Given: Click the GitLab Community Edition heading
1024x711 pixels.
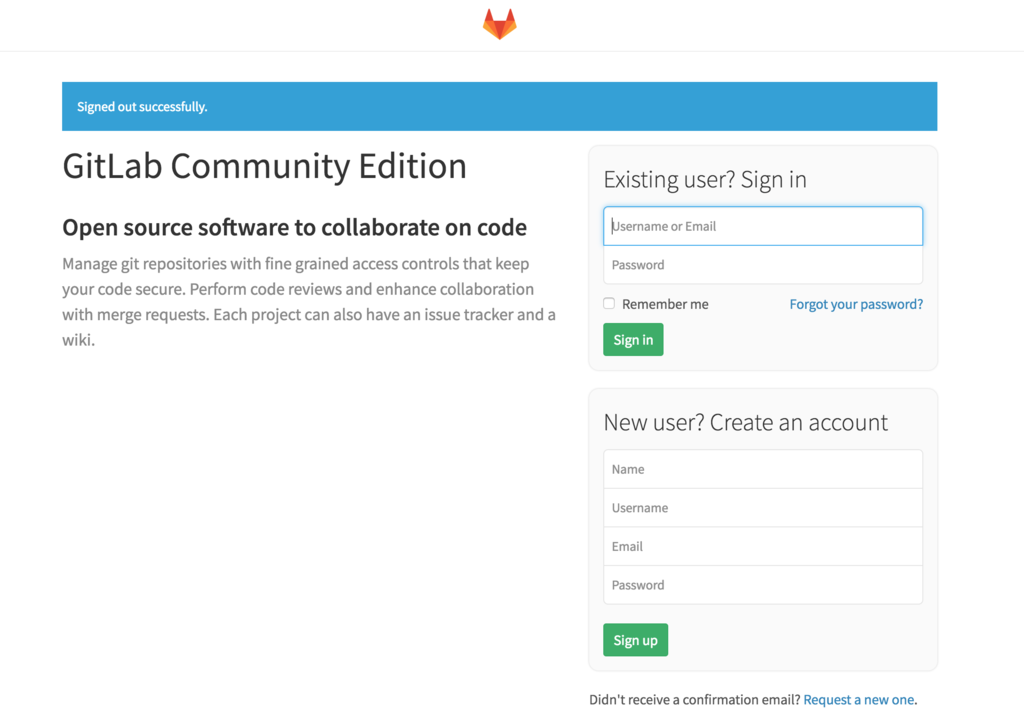Looking at the screenshot, I should coord(264,166).
